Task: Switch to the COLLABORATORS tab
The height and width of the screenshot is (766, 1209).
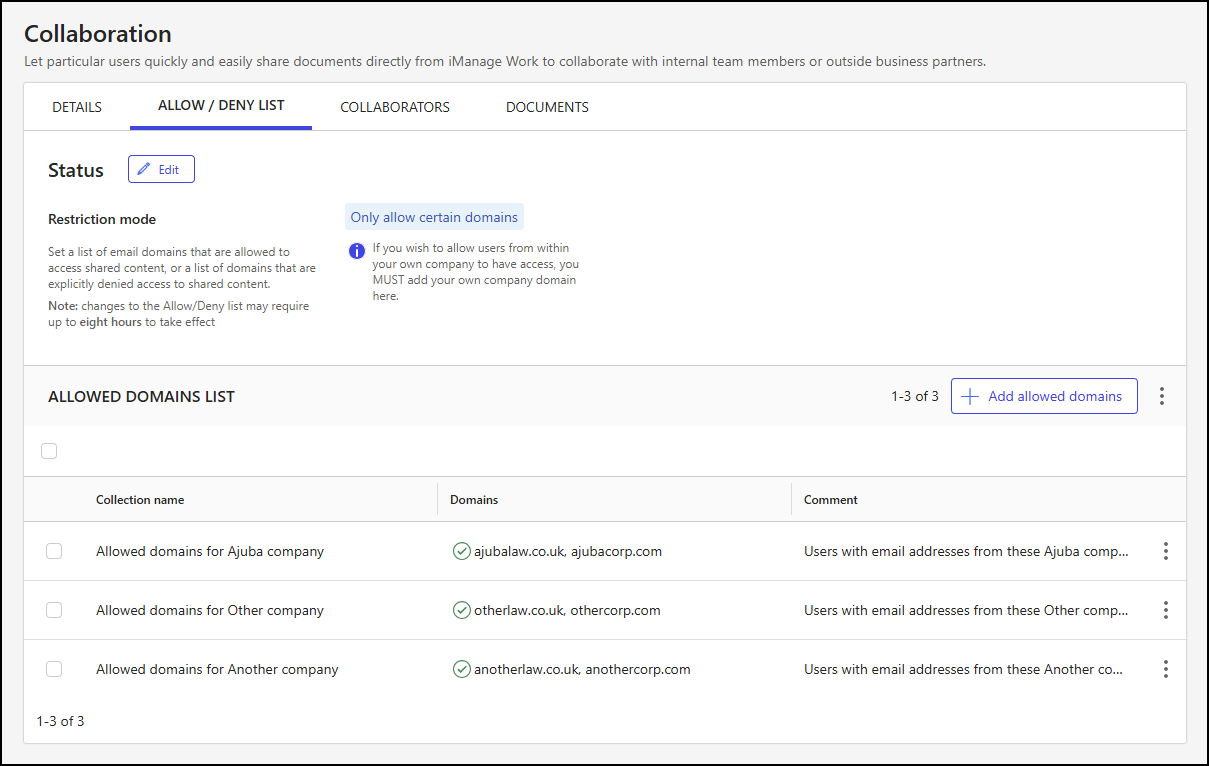Action: pyautogui.click(x=394, y=106)
